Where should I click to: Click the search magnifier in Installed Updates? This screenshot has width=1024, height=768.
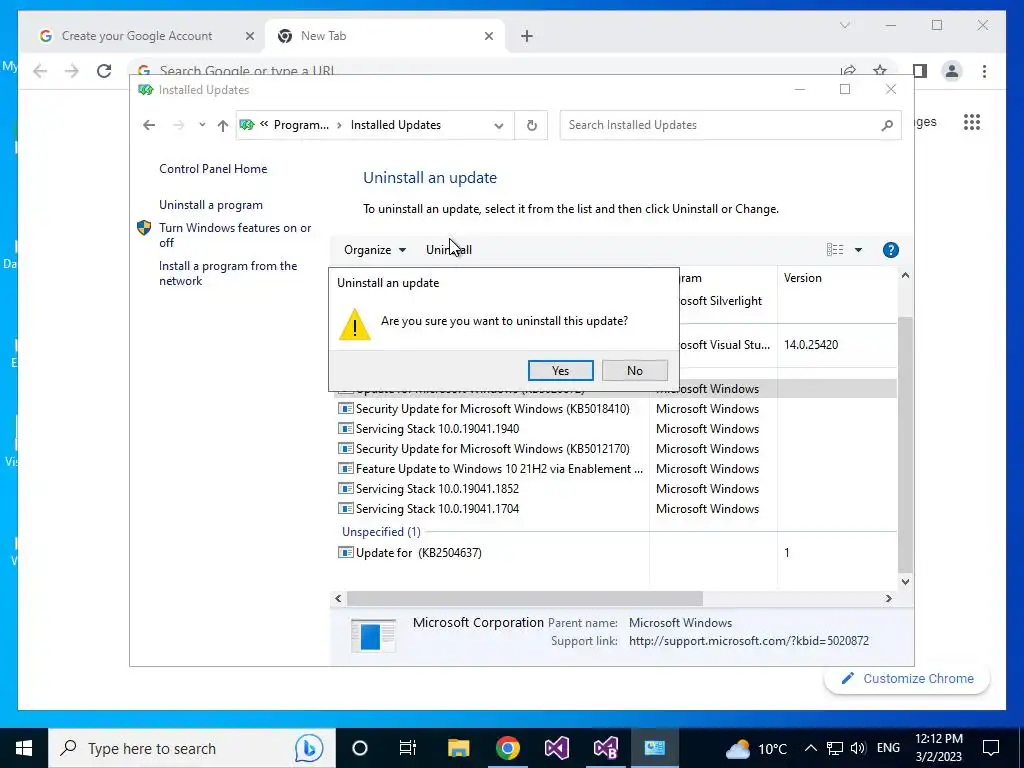click(x=887, y=125)
